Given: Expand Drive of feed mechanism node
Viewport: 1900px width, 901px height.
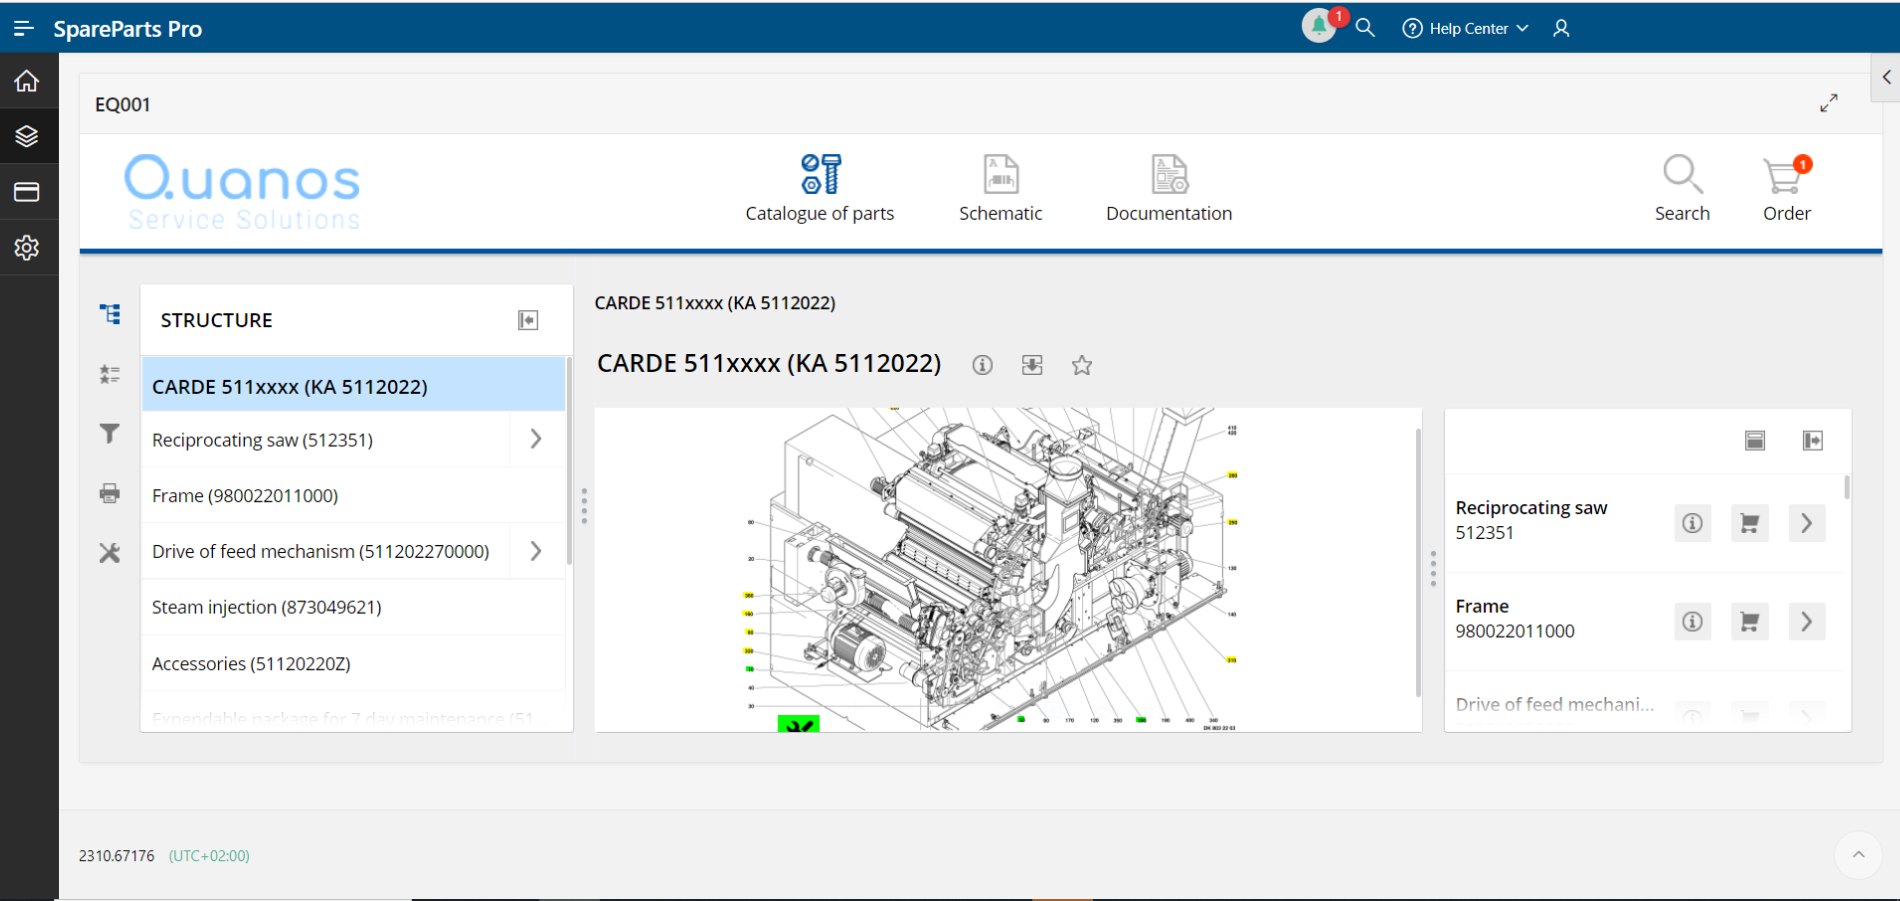Looking at the screenshot, I should [536, 550].
